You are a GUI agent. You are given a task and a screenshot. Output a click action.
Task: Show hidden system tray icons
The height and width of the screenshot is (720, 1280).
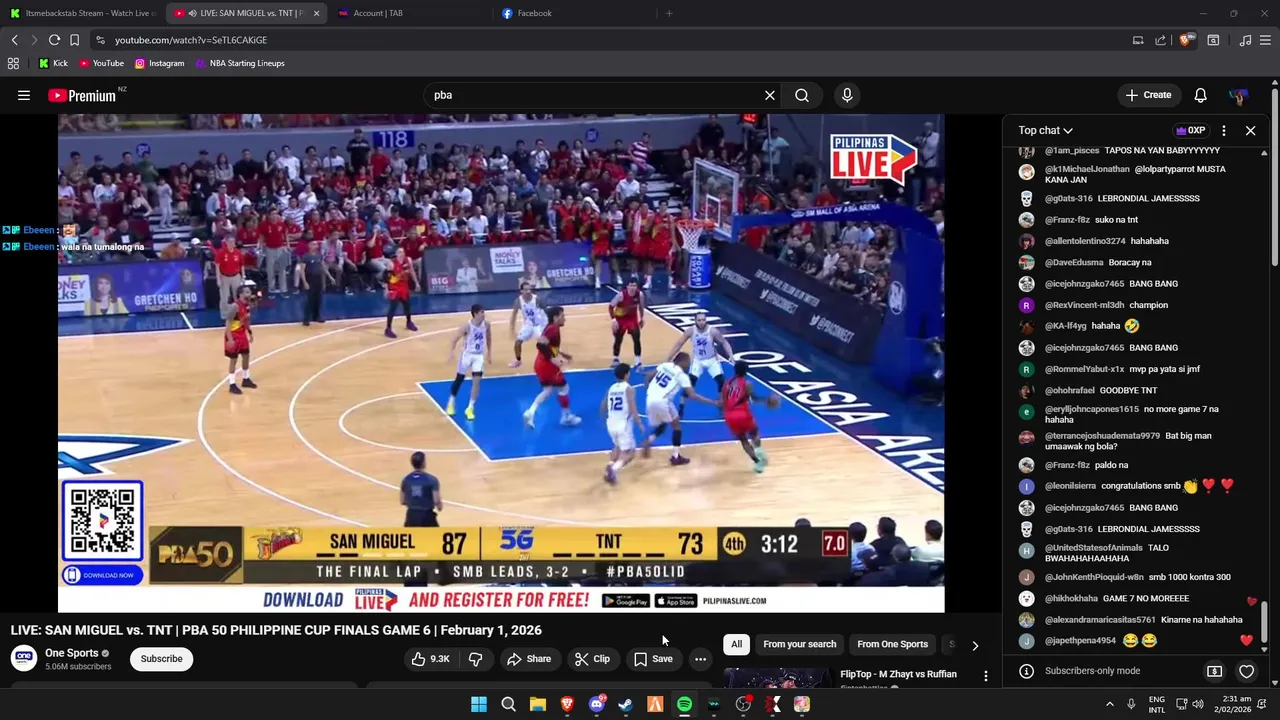click(1110, 704)
